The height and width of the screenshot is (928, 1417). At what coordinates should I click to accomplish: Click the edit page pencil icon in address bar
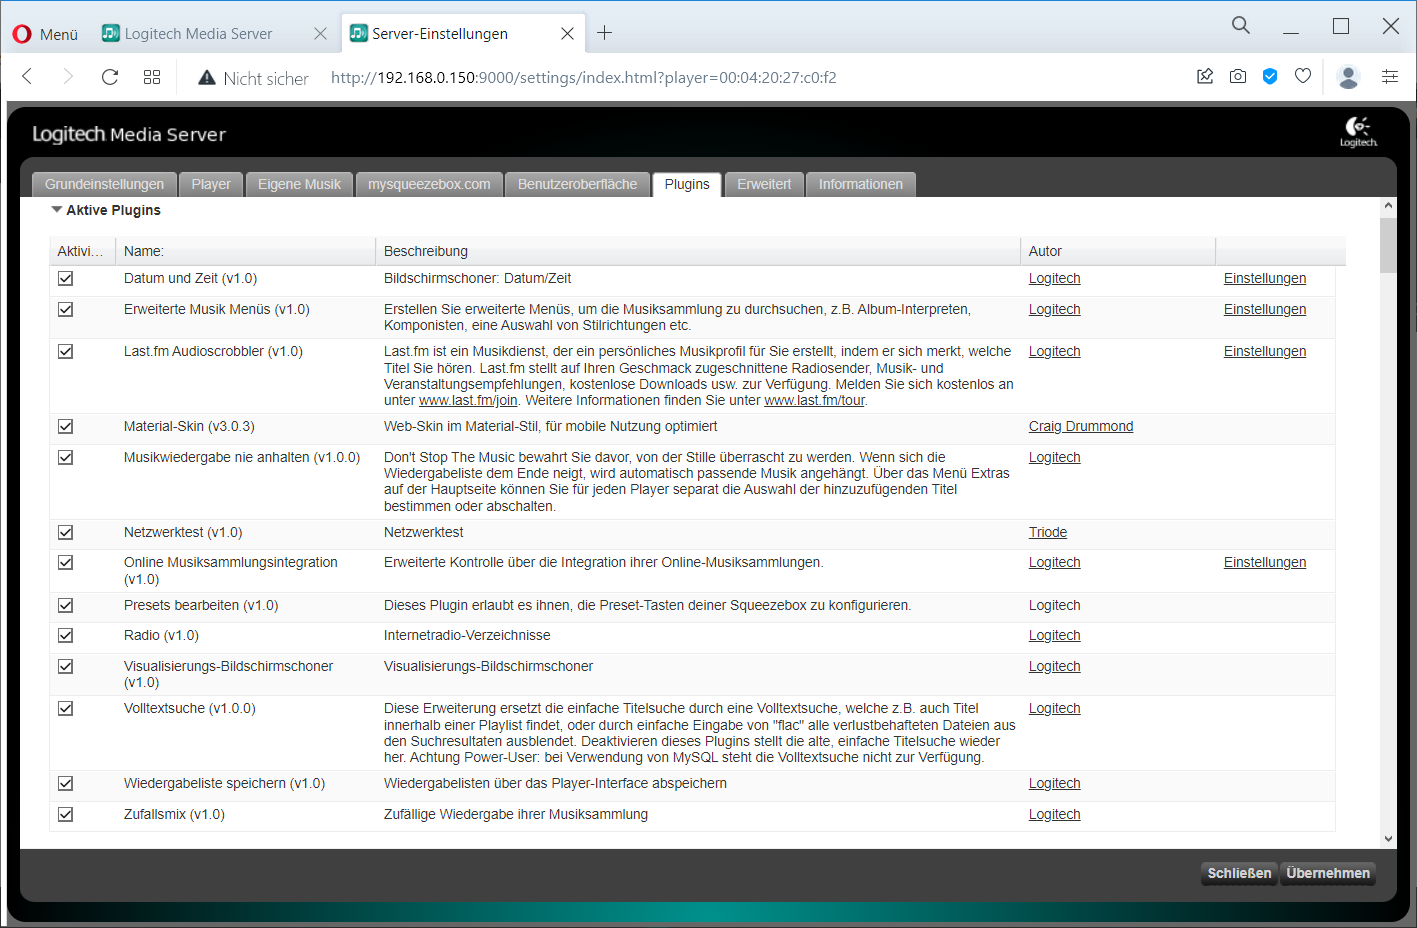(1205, 76)
